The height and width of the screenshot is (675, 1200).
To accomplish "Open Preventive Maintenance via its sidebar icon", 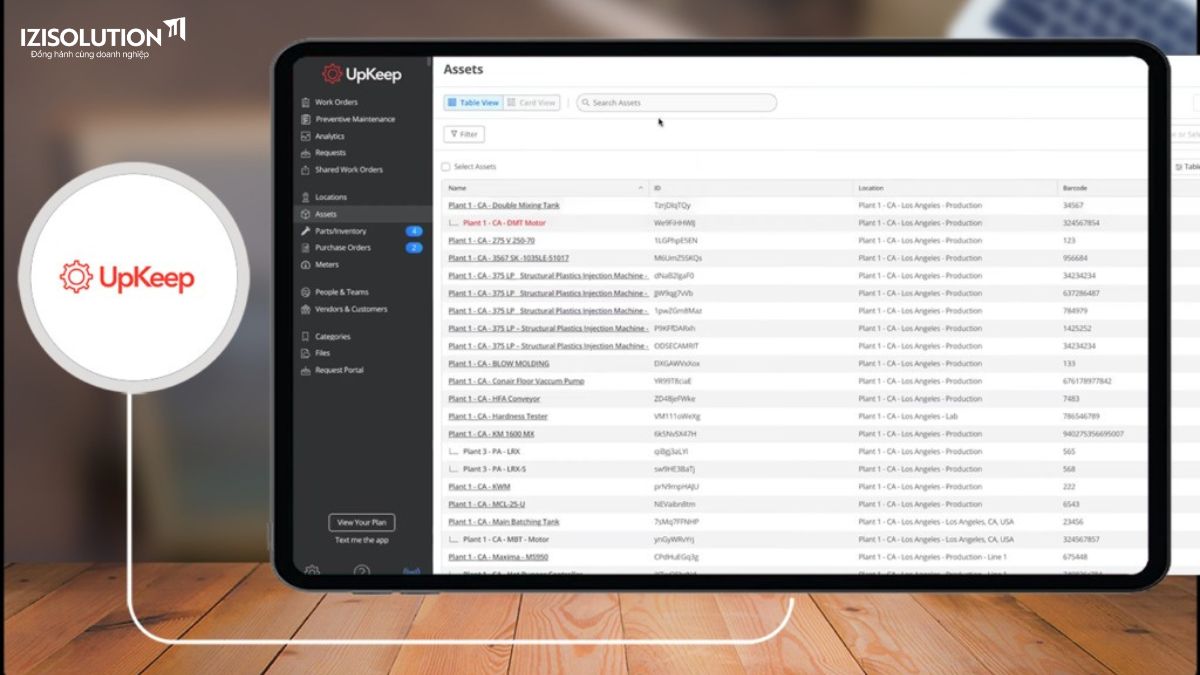I will coord(306,119).
